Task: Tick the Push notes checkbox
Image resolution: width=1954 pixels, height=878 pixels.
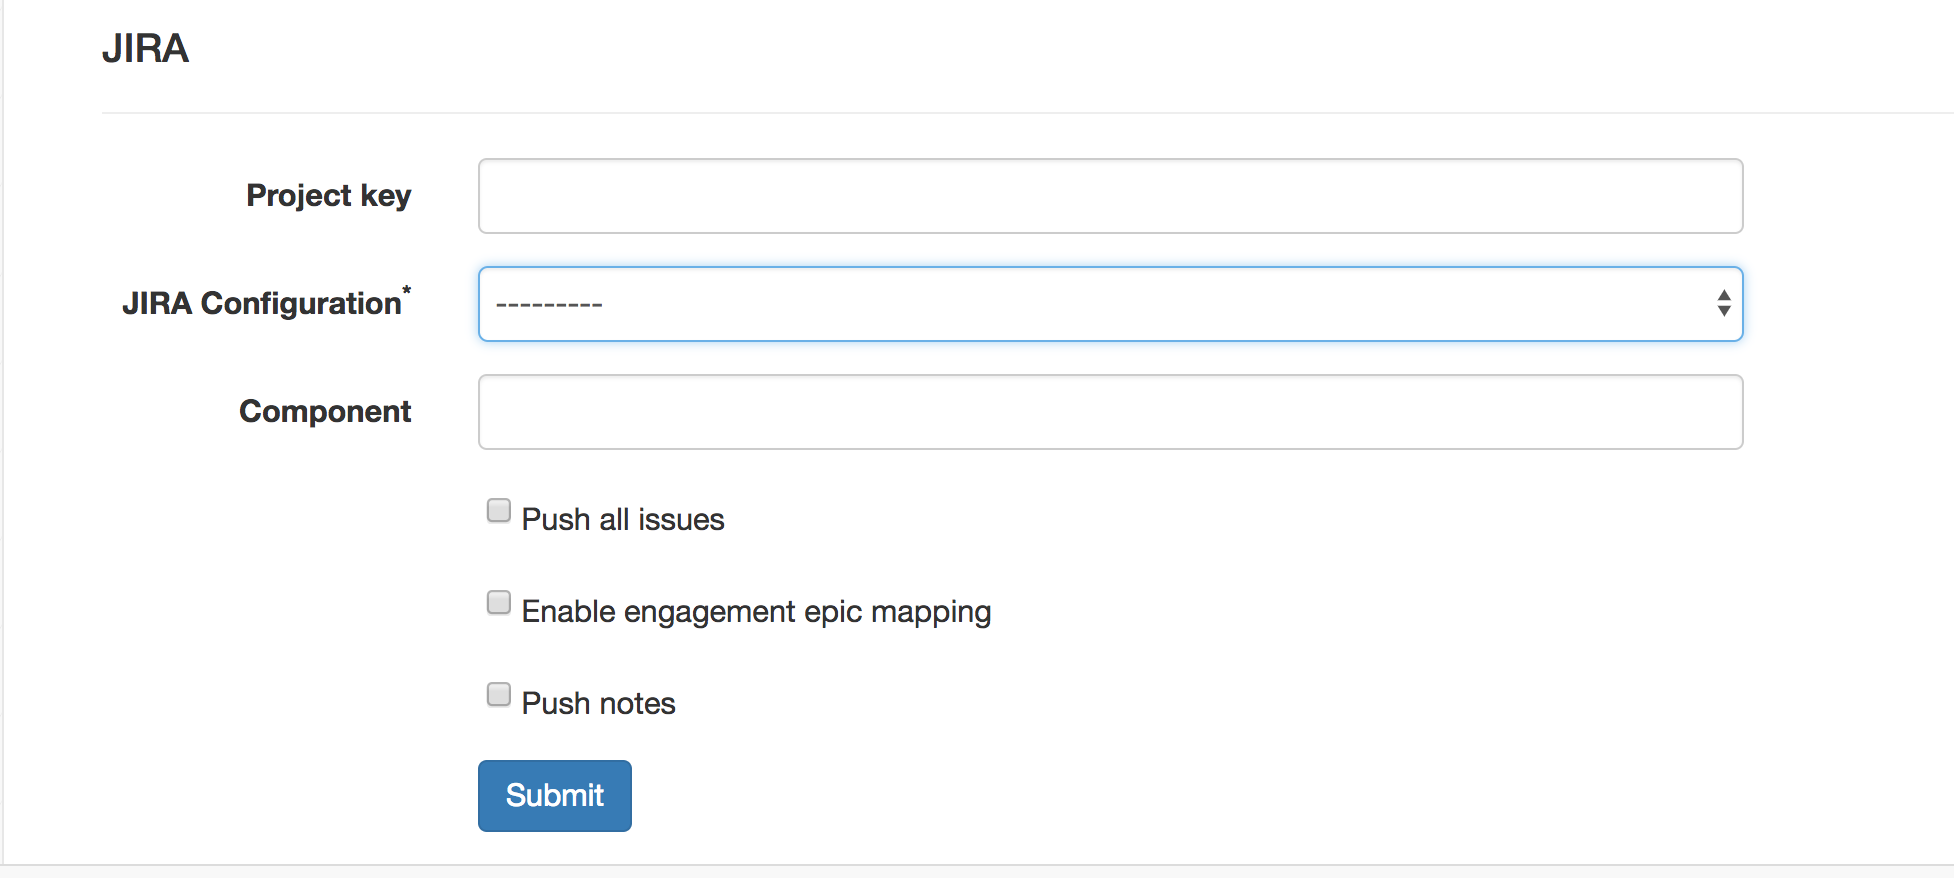Action: (498, 694)
